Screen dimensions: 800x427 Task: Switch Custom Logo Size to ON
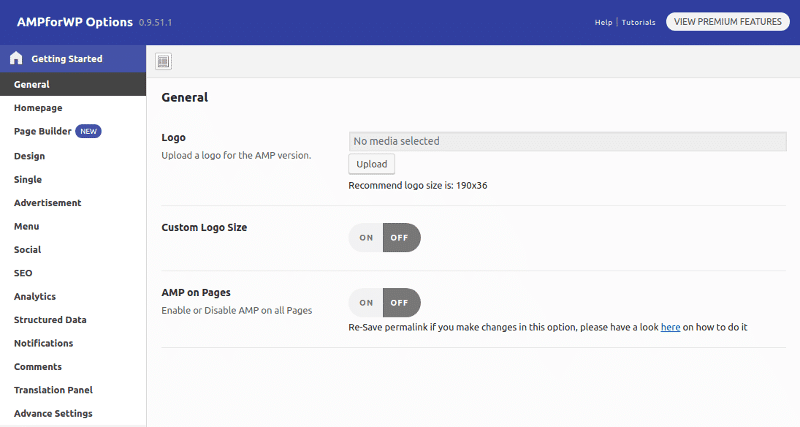point(366,238)
